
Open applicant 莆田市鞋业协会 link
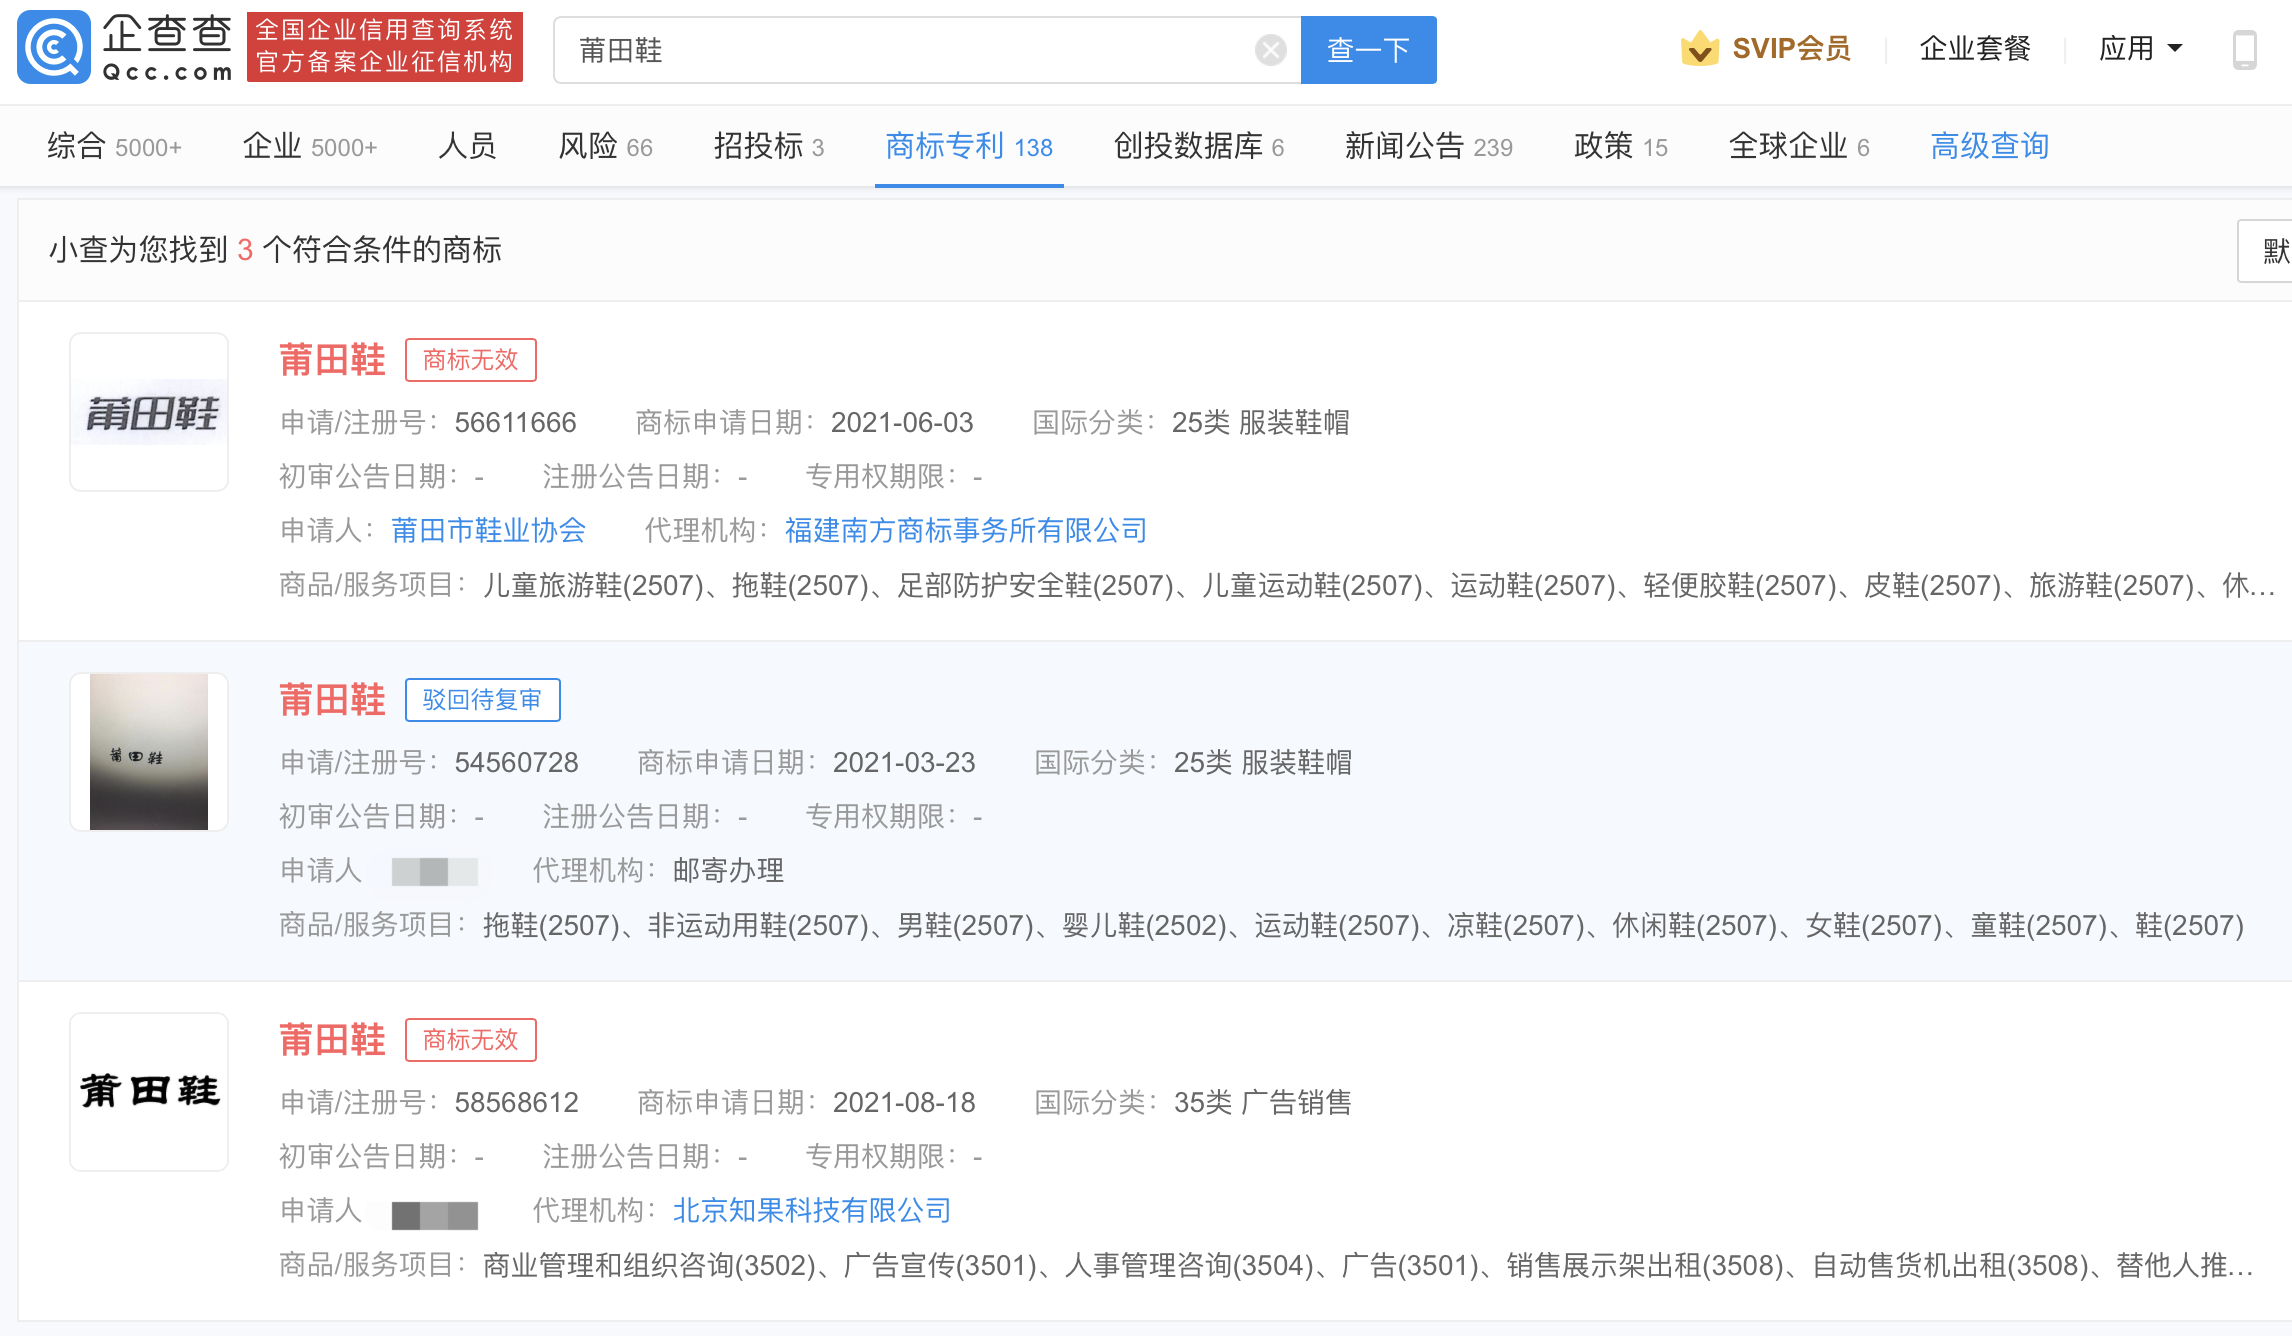point(488,530)
